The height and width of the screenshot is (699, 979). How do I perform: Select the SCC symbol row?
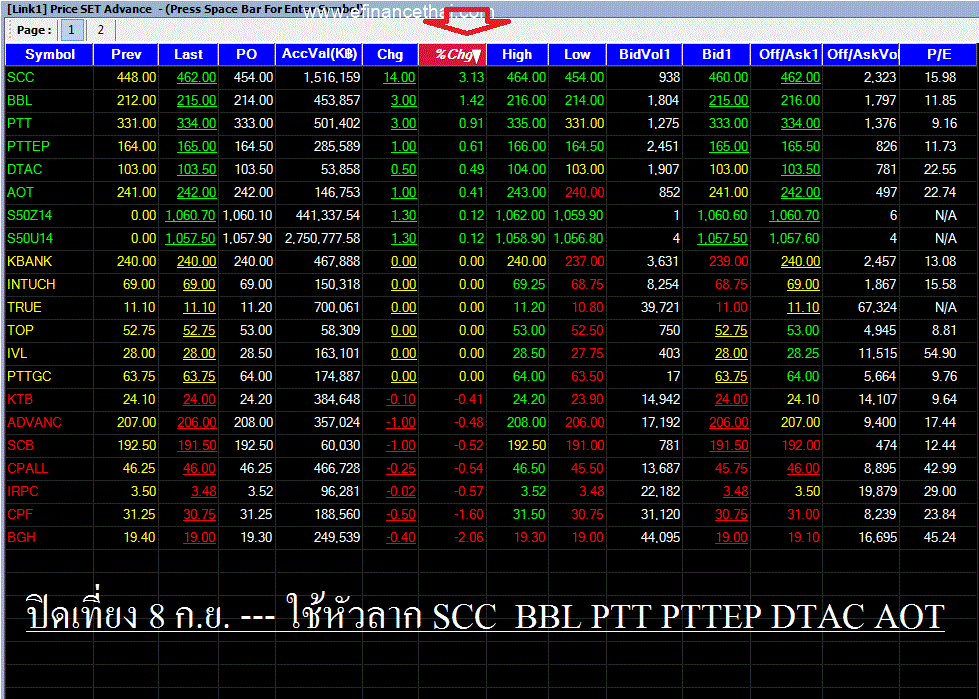21,77
